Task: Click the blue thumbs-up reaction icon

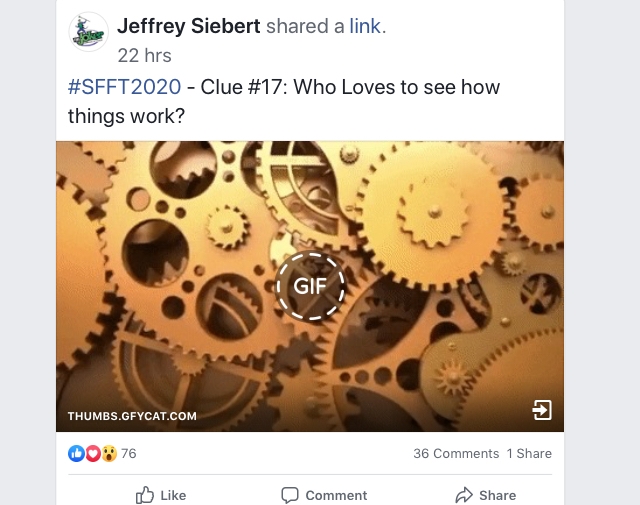Action: point(76,454)
